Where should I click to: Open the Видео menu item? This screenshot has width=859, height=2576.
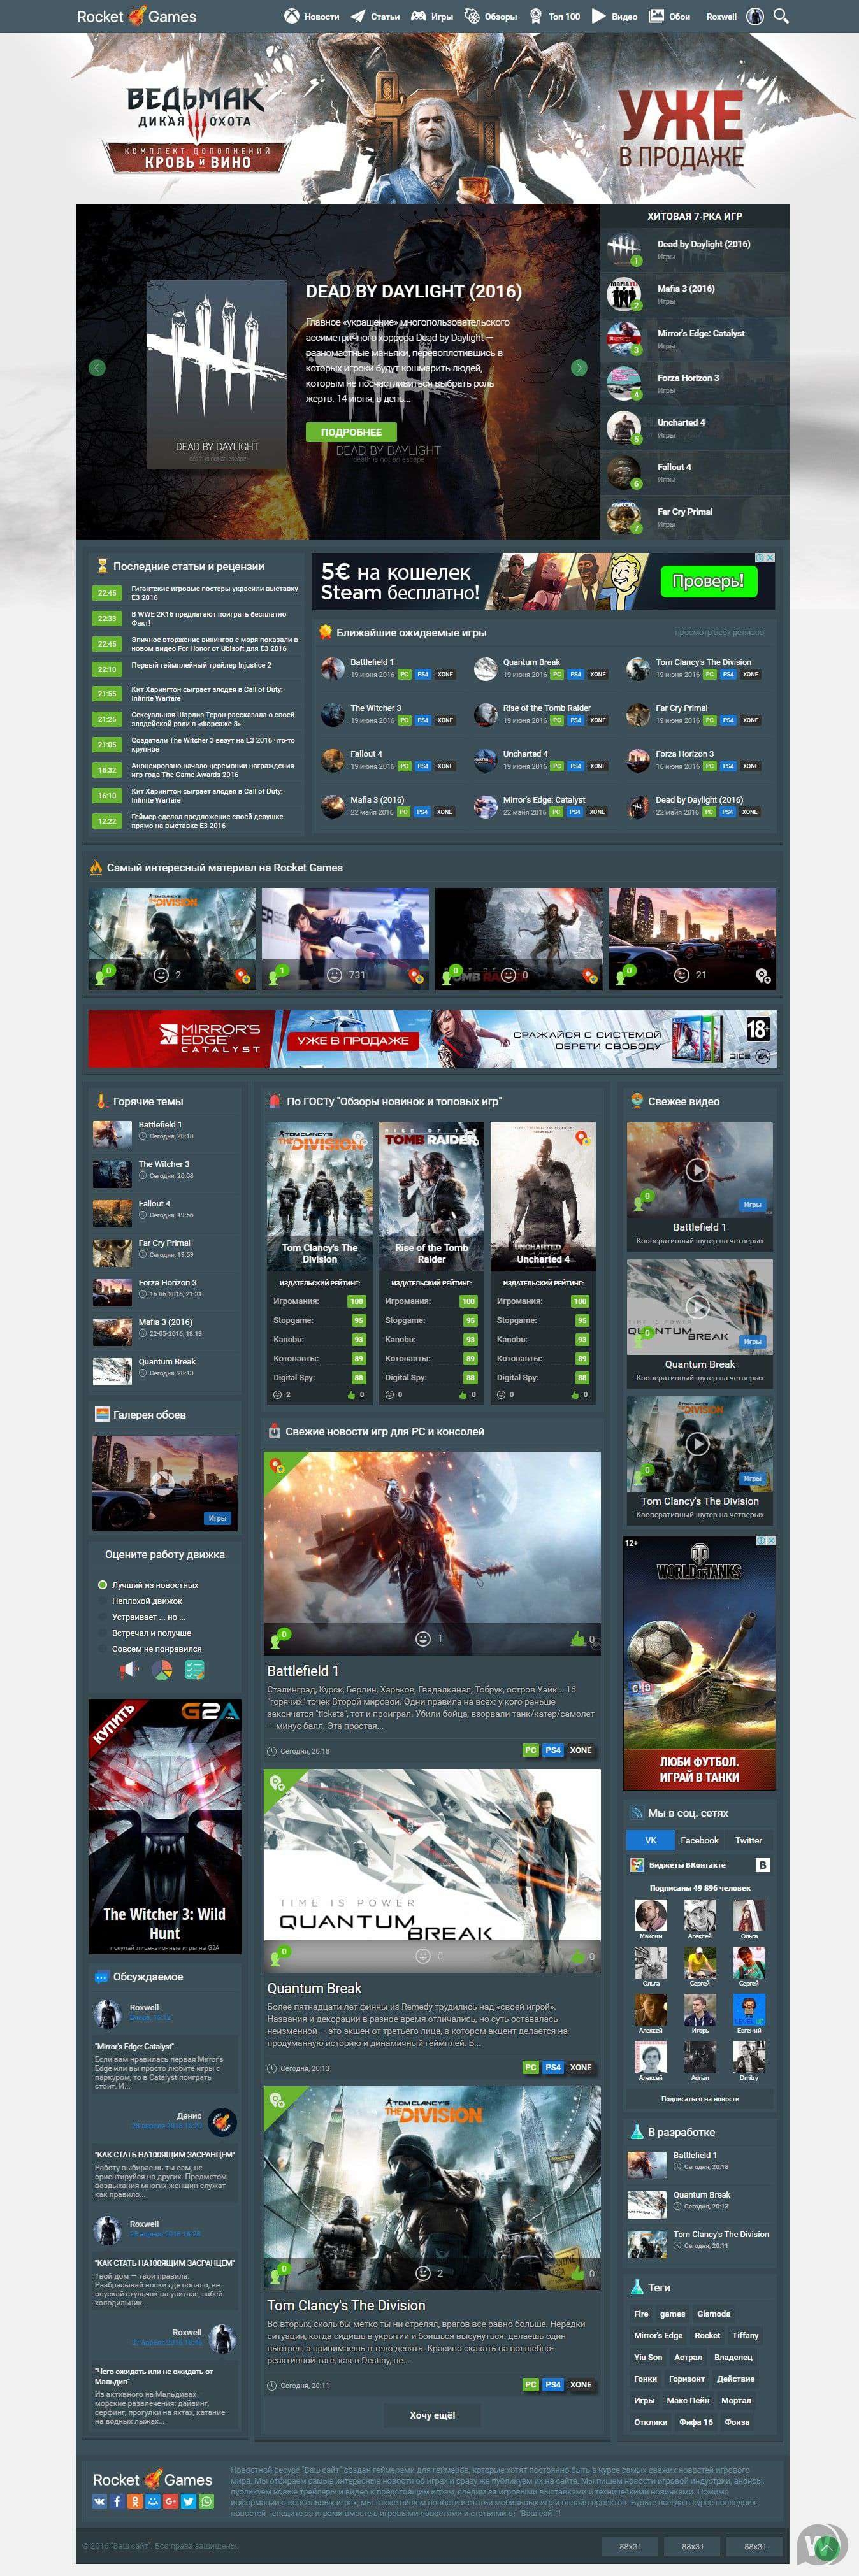tap(614, 16)
